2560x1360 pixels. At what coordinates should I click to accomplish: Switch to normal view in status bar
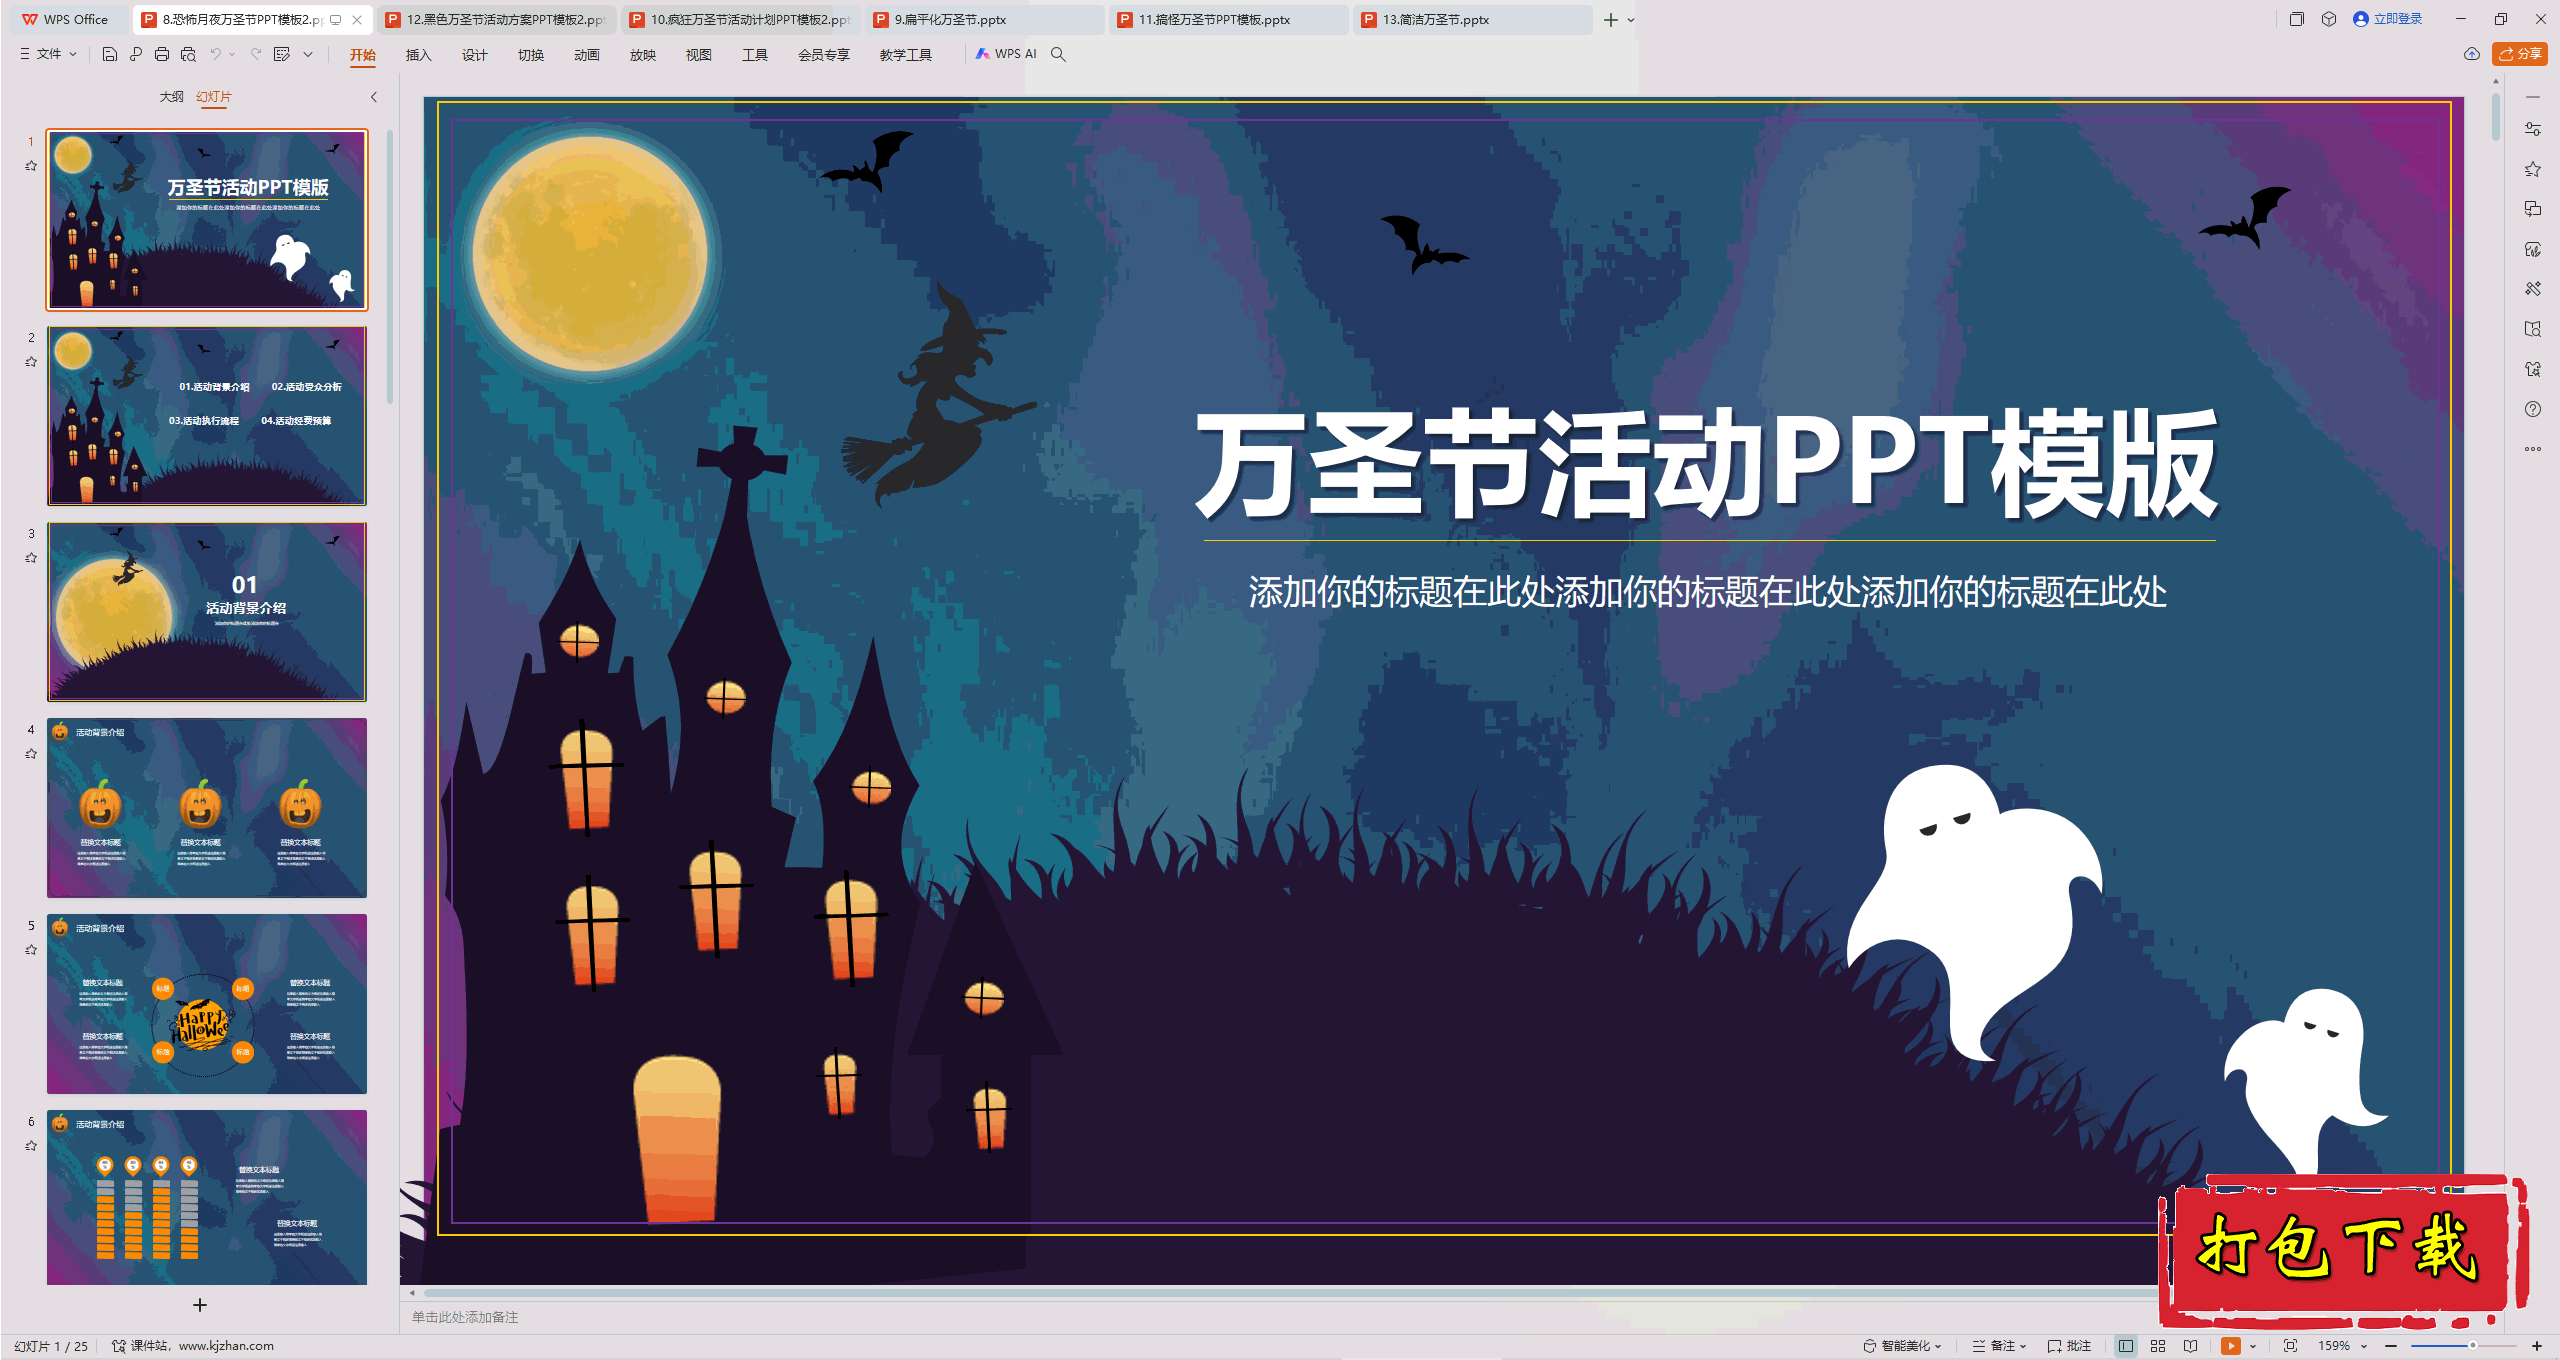click(x=2126, y=1346)
